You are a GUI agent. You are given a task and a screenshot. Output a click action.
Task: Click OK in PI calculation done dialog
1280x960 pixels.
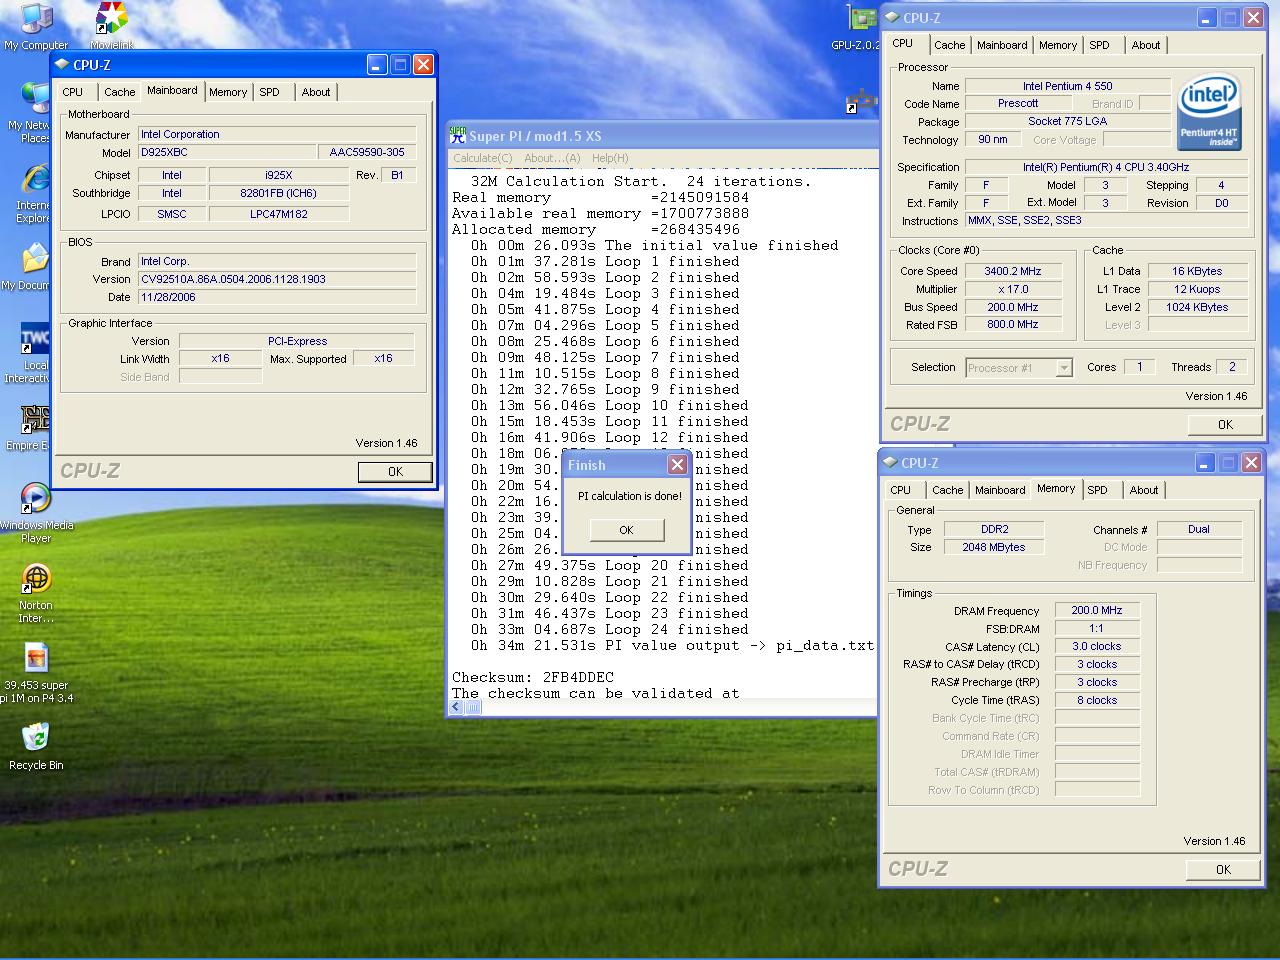pos(626,530)
